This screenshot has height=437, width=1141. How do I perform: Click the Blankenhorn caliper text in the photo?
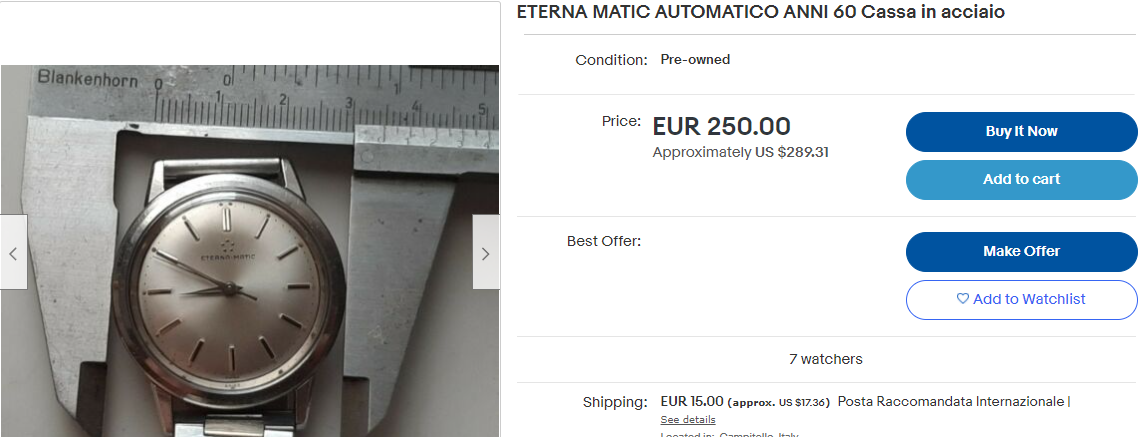tap(88, 78)
